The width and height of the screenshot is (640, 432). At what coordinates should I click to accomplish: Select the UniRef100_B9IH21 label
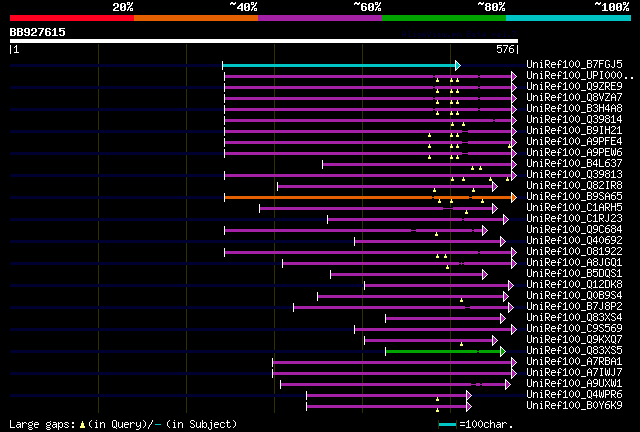(574, 130)
